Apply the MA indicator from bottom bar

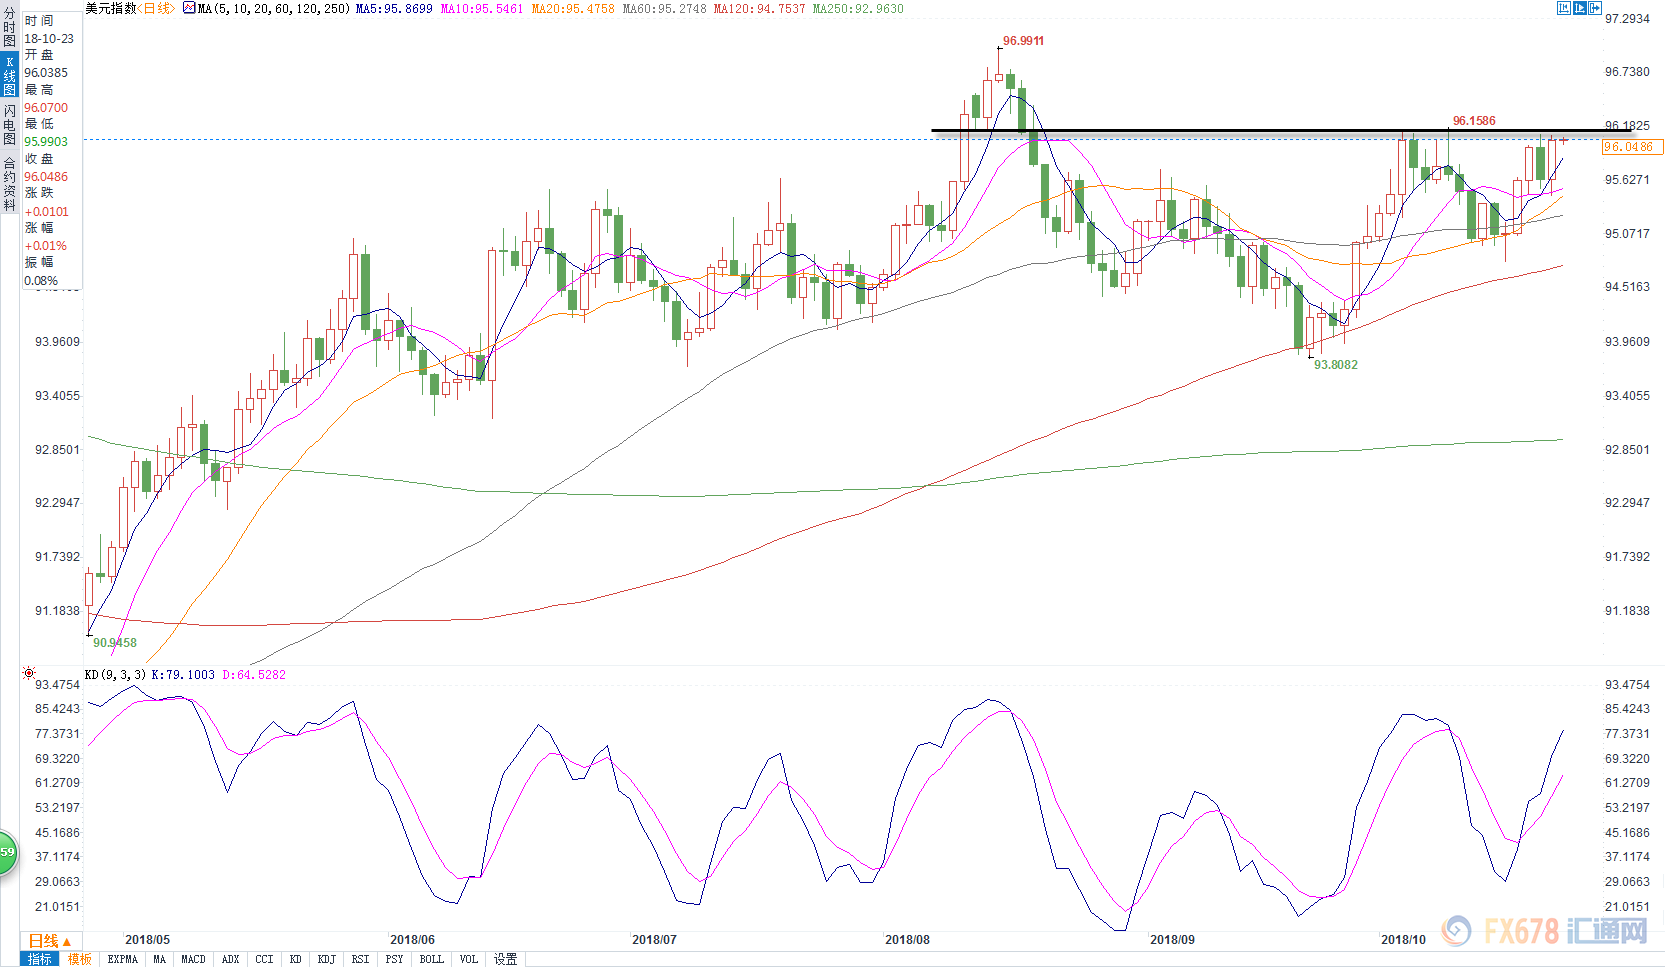(x=160, y=959)
